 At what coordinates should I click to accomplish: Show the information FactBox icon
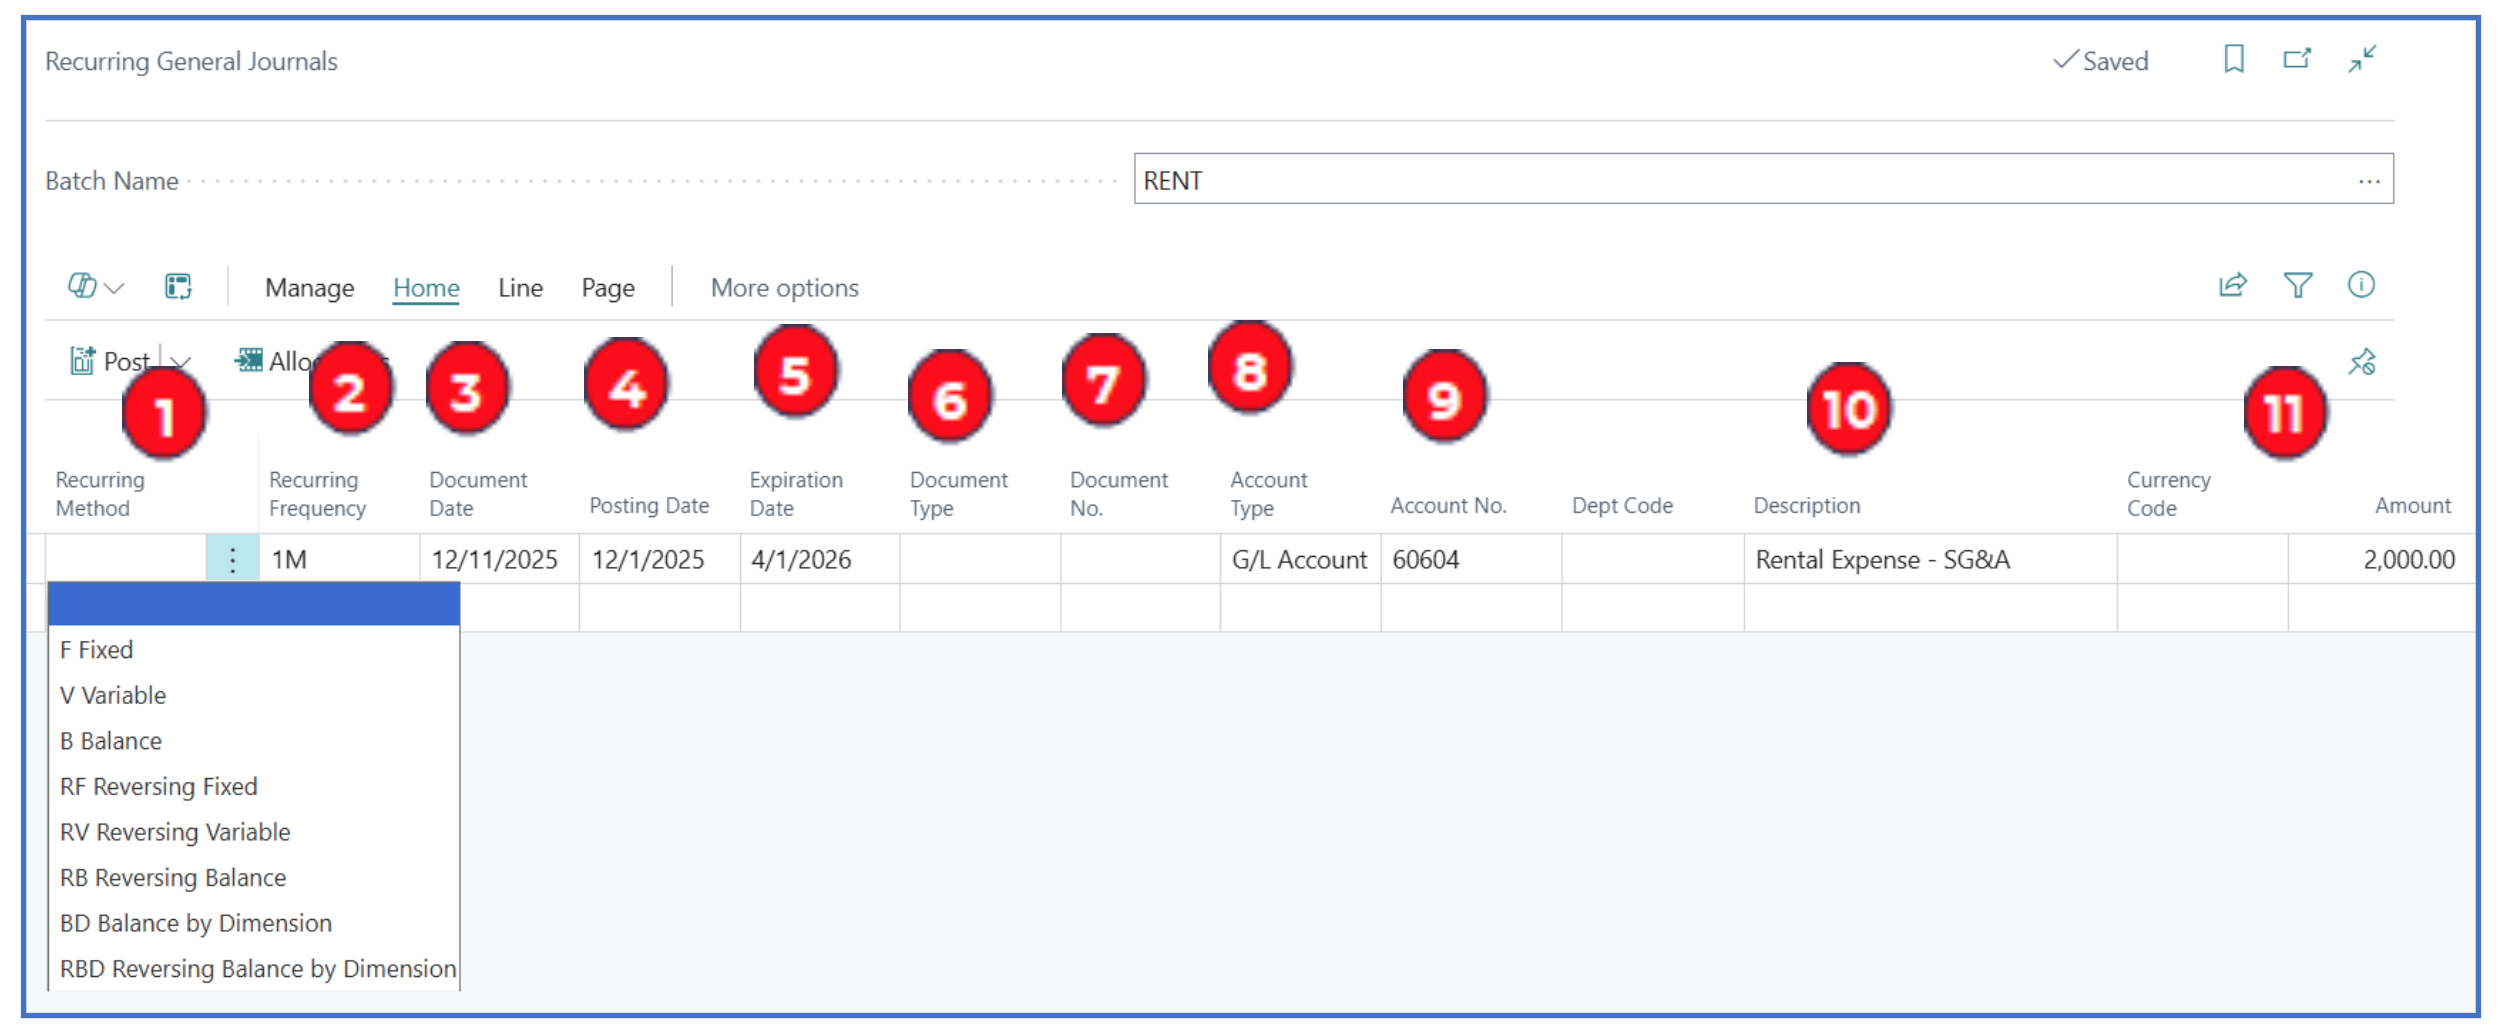[2361, 286]
